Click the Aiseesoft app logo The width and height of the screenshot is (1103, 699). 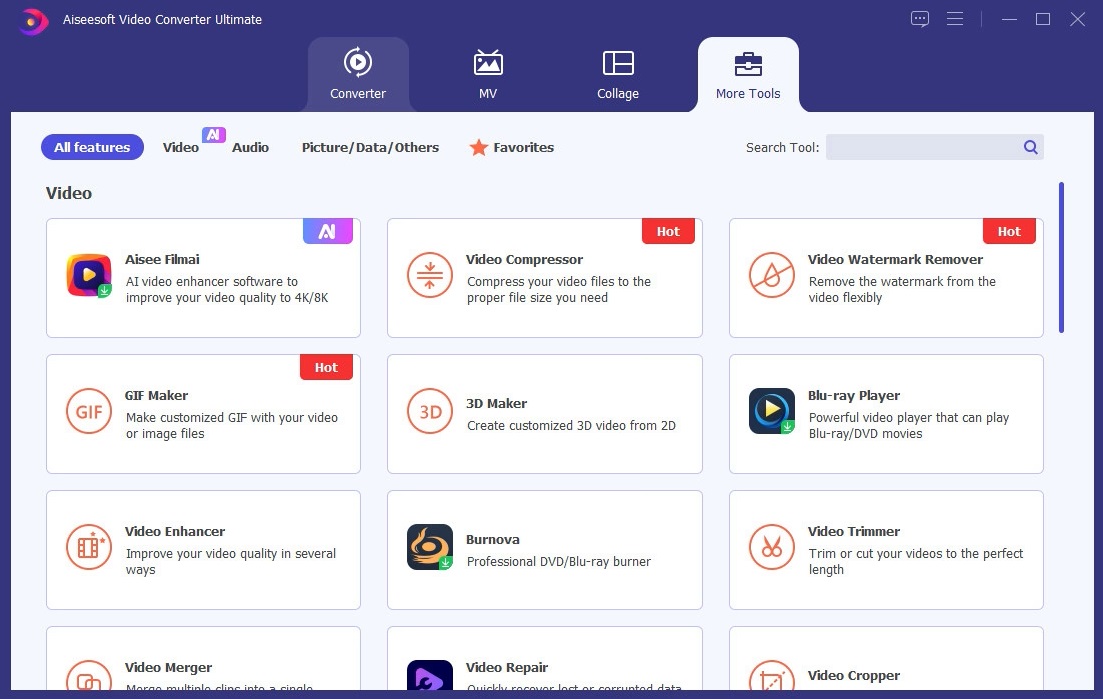tap(32, 21)
